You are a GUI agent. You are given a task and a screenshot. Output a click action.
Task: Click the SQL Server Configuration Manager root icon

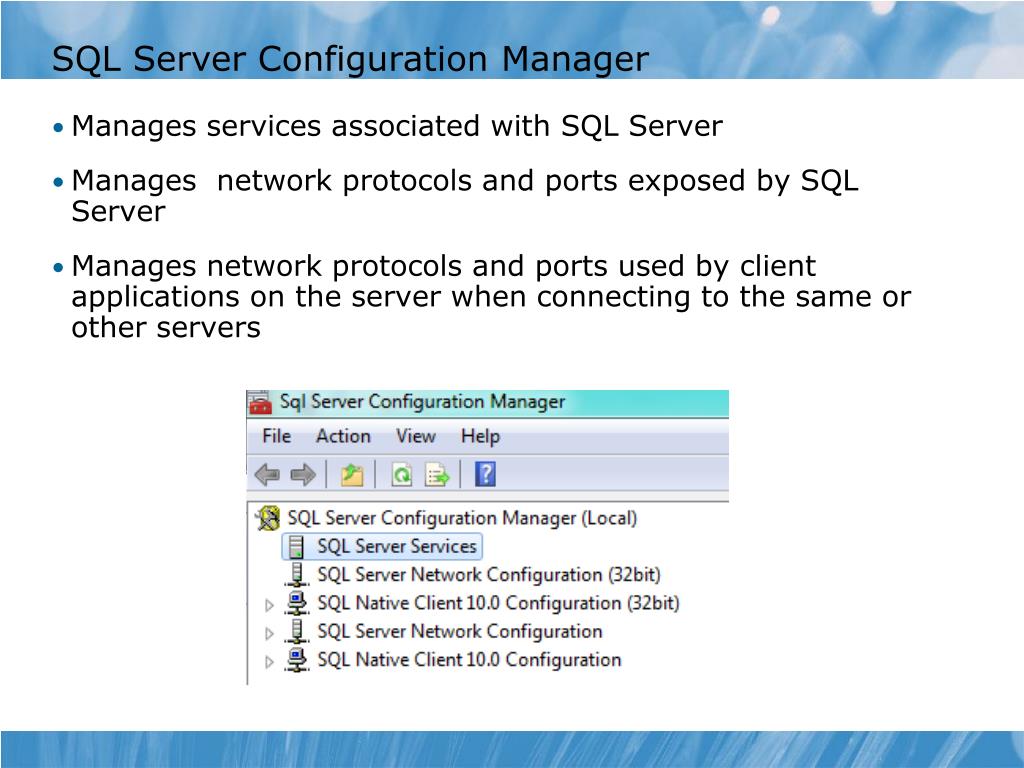(x=268, y=518)
